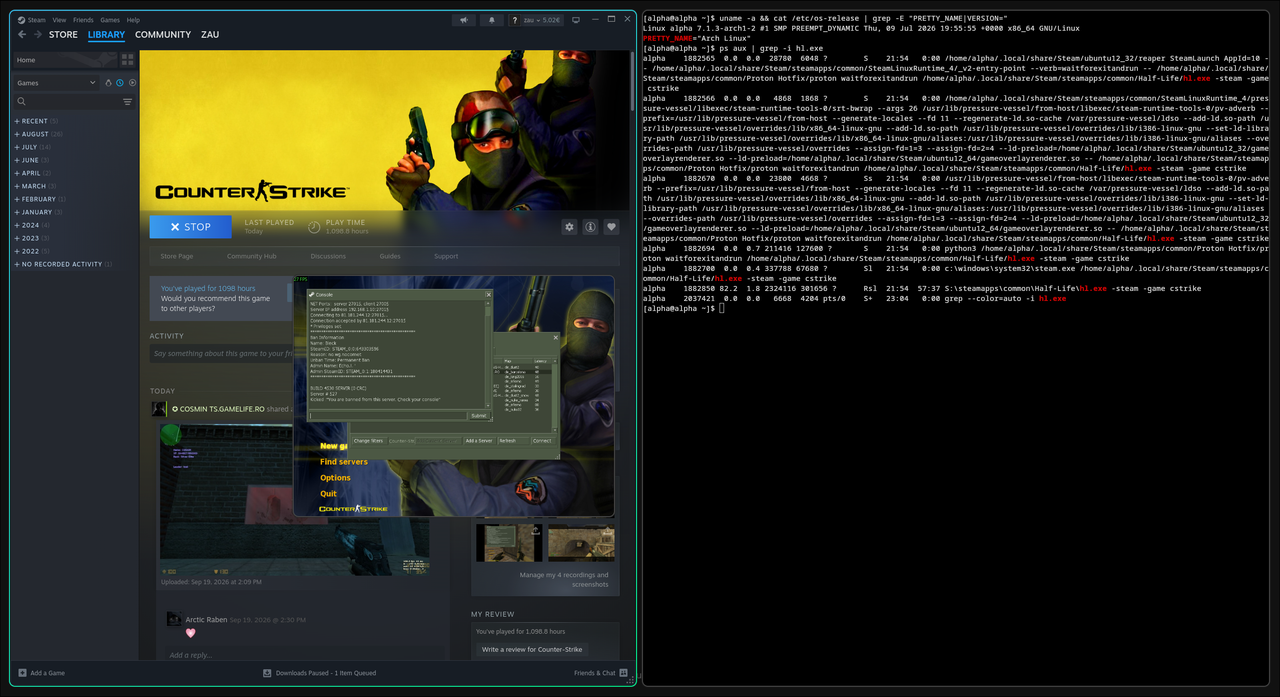Open the Community Hub link
The width and height of the screenshot is (1280, 697).
[251, 256]
